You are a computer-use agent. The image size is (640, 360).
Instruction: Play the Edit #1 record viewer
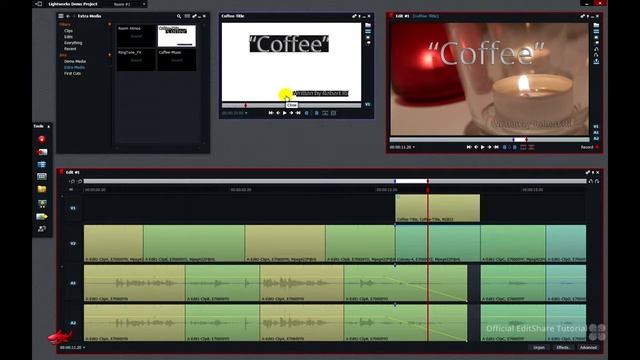[482, 147]
